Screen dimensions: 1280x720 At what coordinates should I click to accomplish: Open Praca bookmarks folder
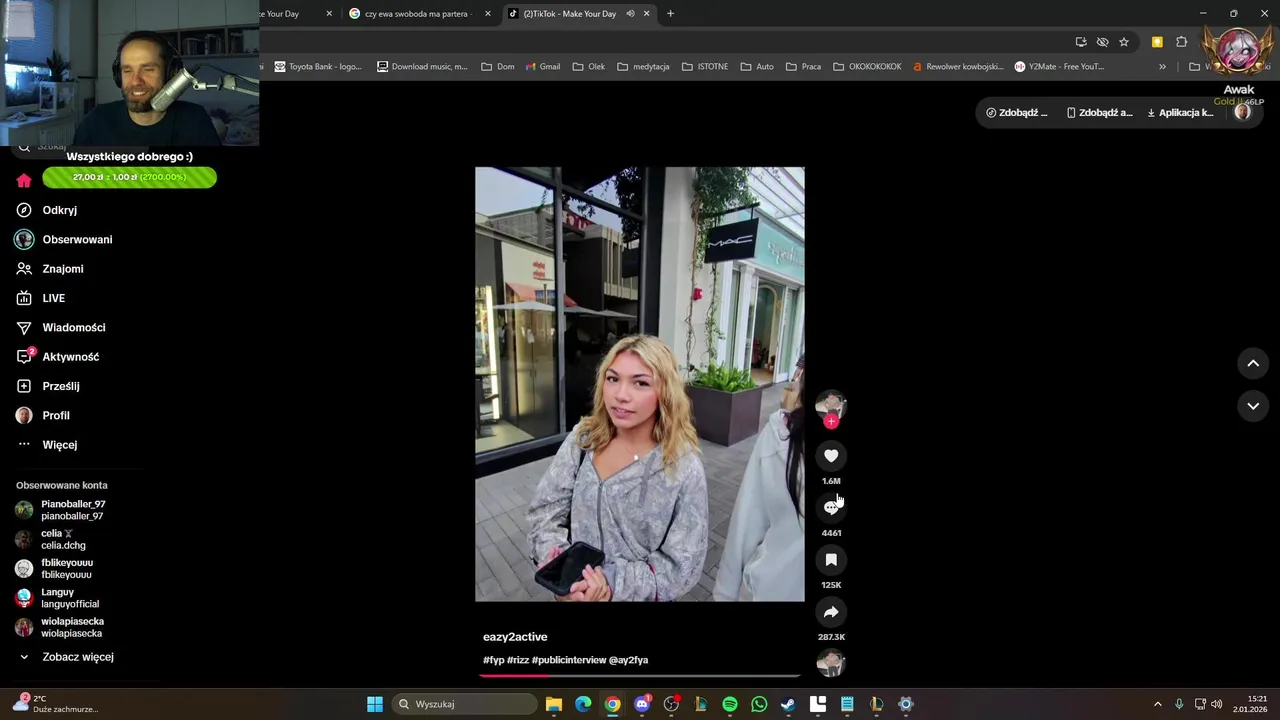point(803,67)
